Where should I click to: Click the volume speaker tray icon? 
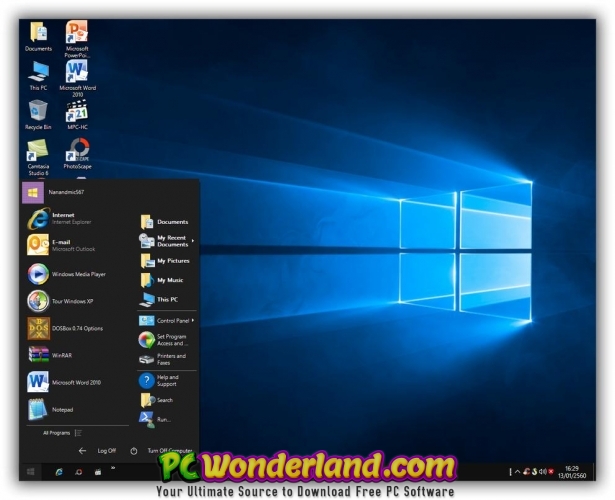(543, 472)
